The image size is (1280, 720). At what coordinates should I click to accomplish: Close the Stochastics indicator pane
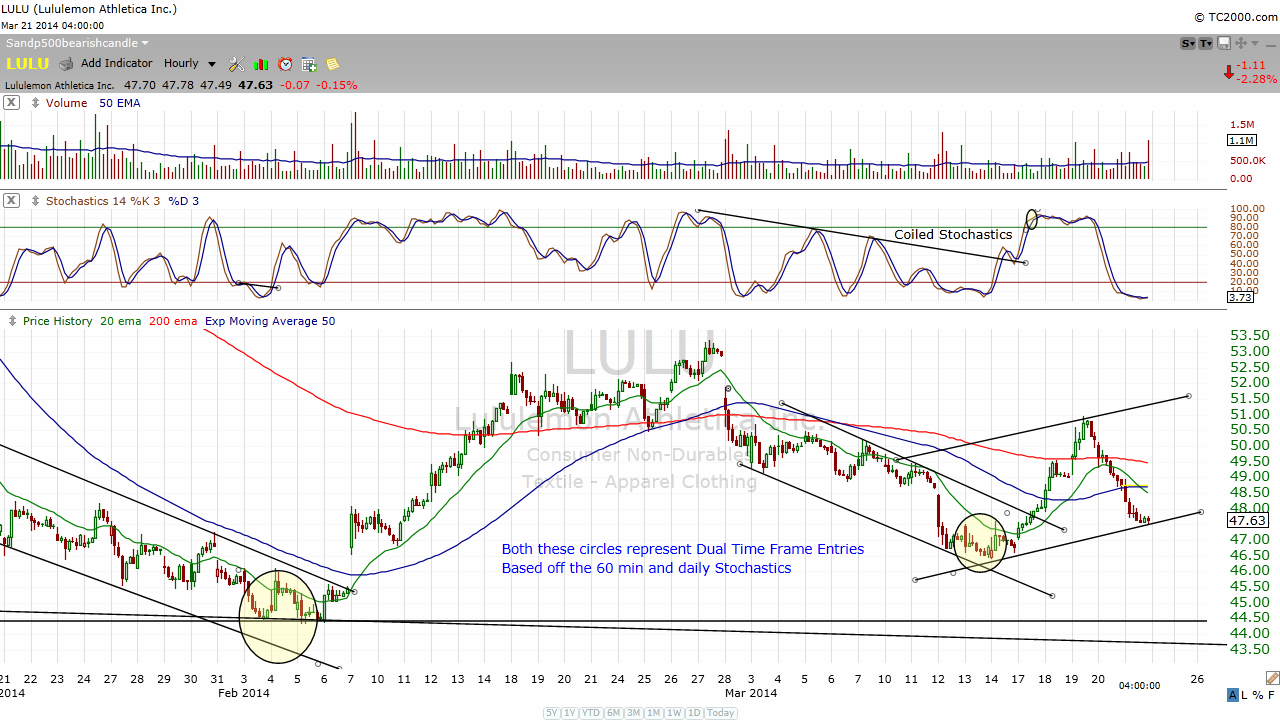tap(11, 200)
